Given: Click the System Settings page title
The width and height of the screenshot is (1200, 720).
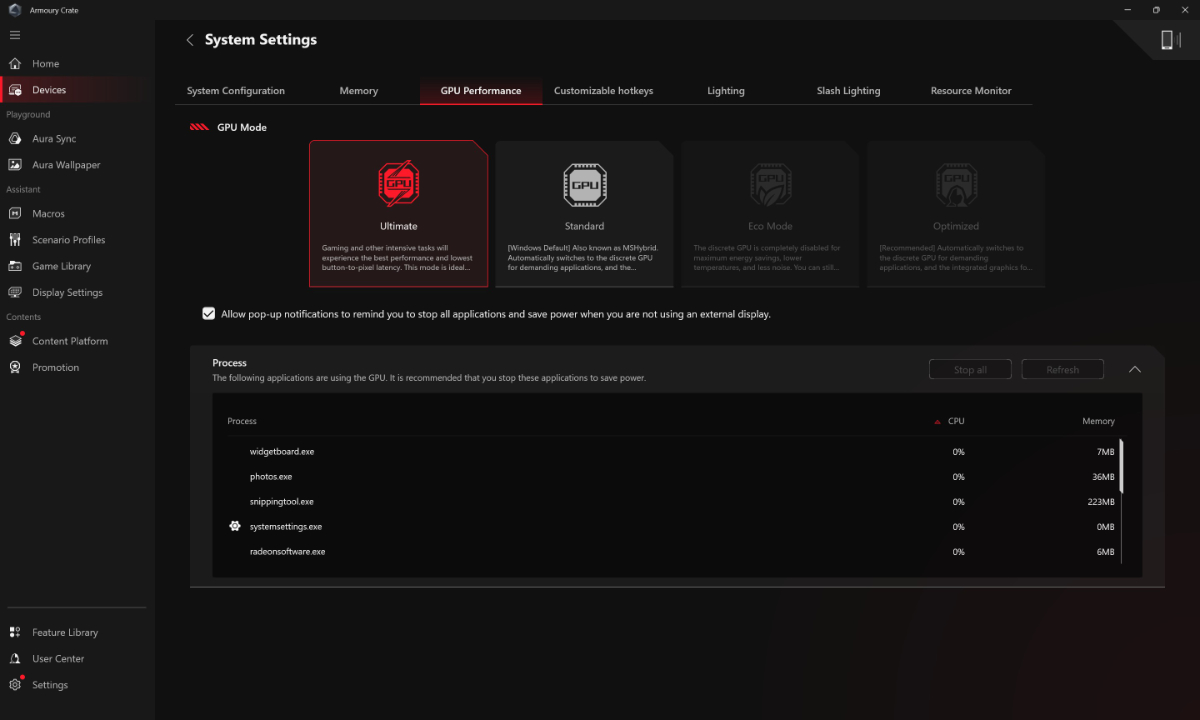Looking at the screenshot, I should click(x=261, y=40).
